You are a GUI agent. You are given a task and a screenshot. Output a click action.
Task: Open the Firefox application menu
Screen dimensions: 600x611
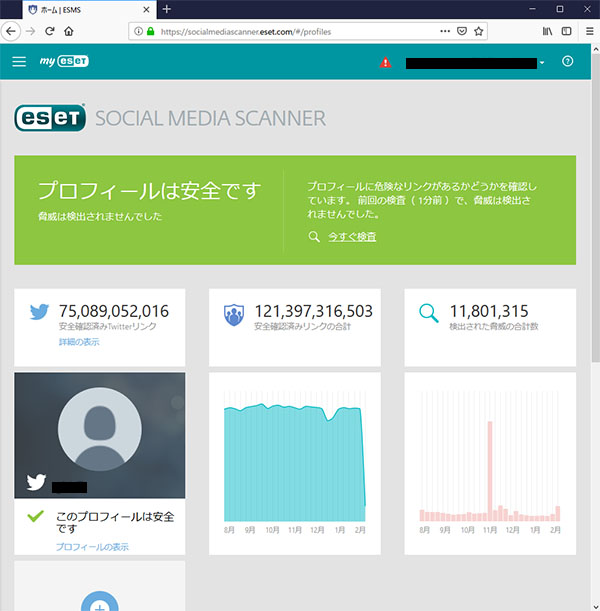[x=590, y=31]
